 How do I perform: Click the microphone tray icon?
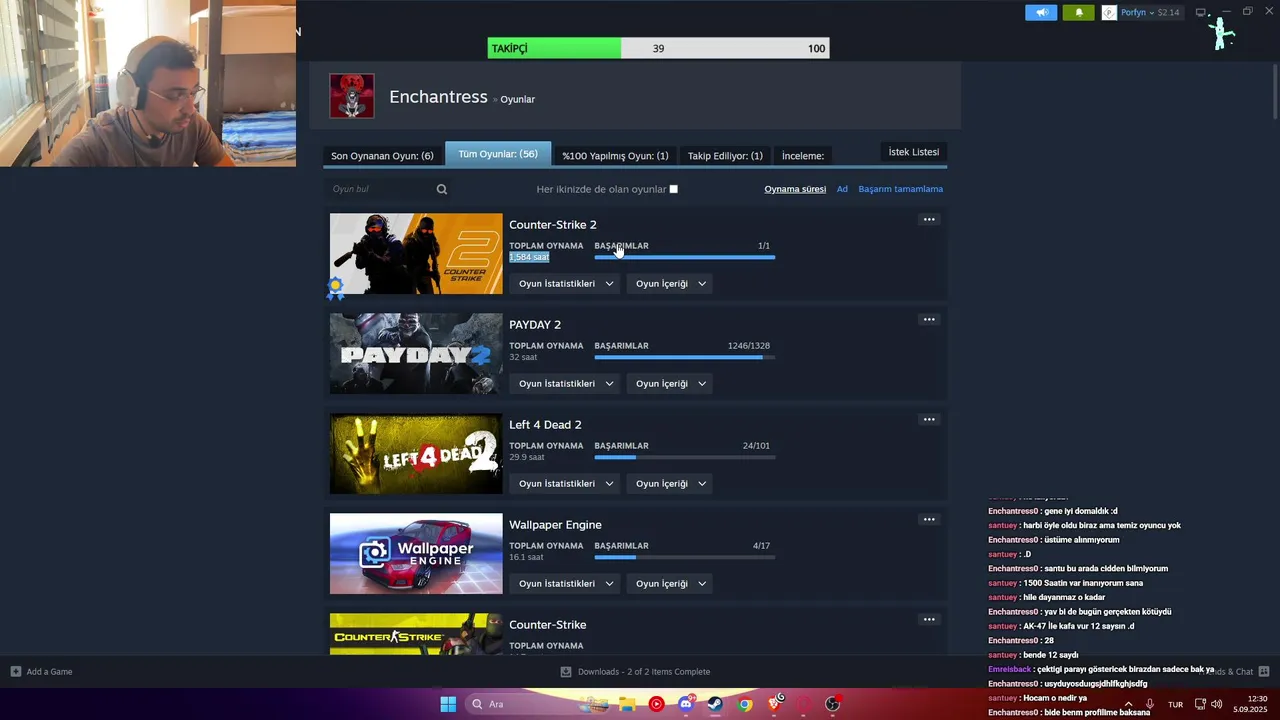[1150, 704]
